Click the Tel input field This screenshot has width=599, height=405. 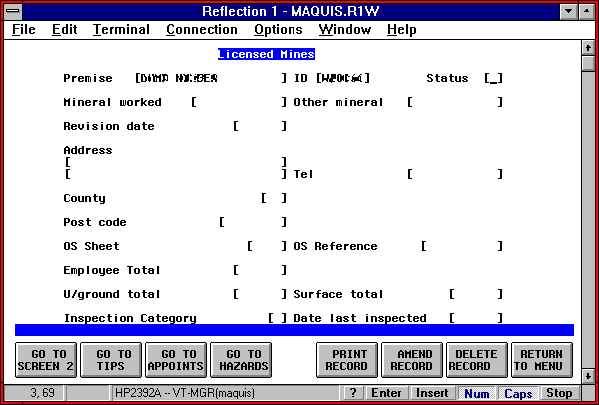click(455, 174)
